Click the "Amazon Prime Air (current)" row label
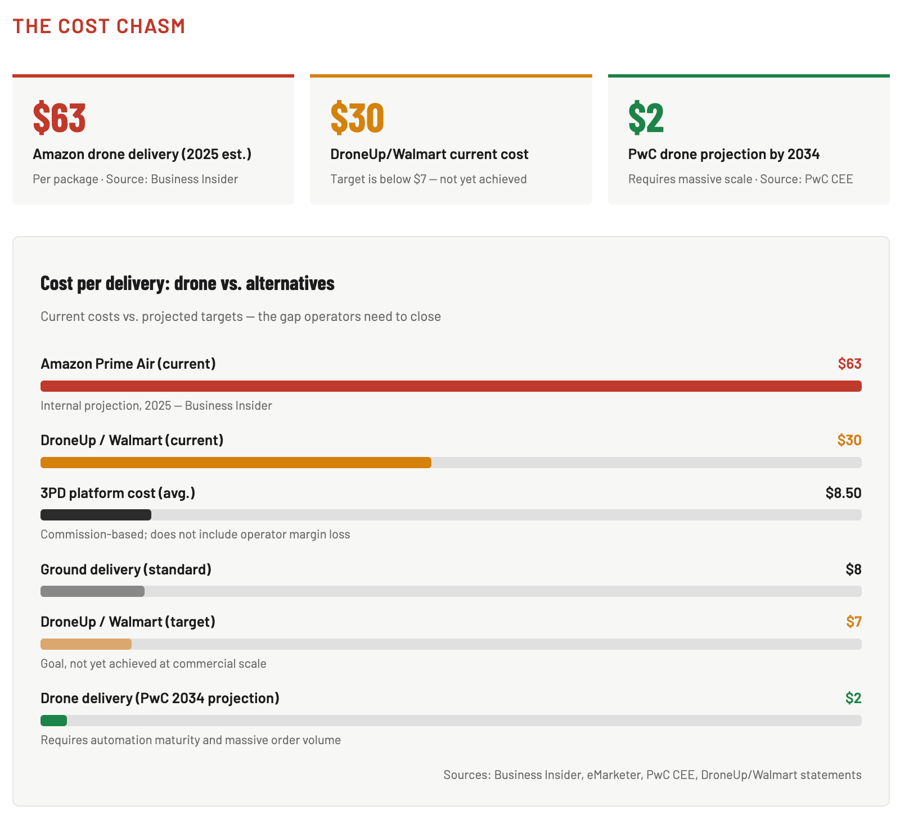Viewport: 900px width, 815px height. 128,364
